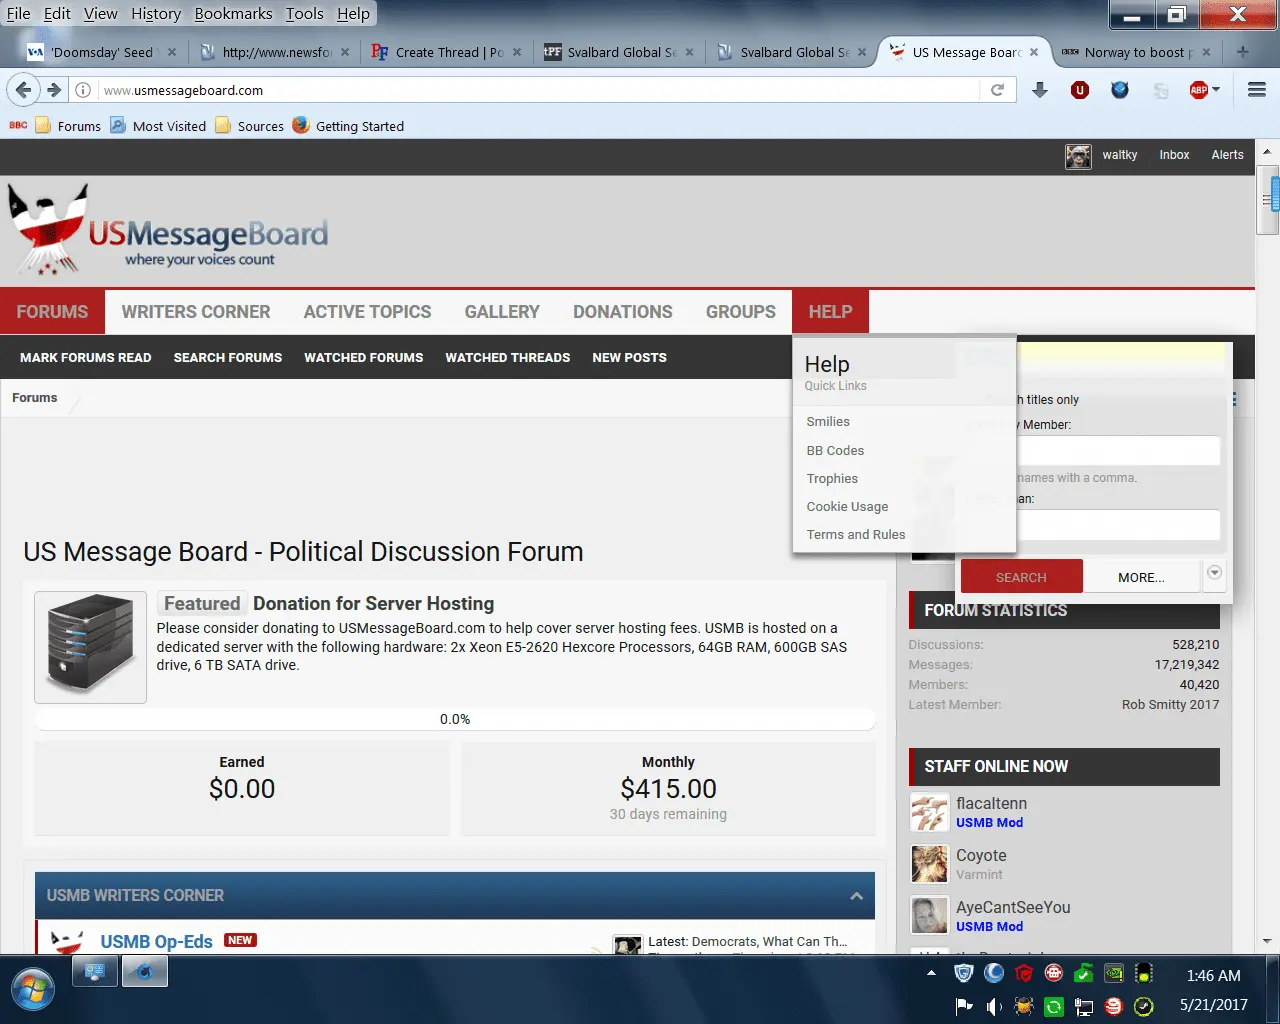Click the waltky user avatar icon
Image resolution: width=1280 pixels, height=1024 pixels.
1078,156
